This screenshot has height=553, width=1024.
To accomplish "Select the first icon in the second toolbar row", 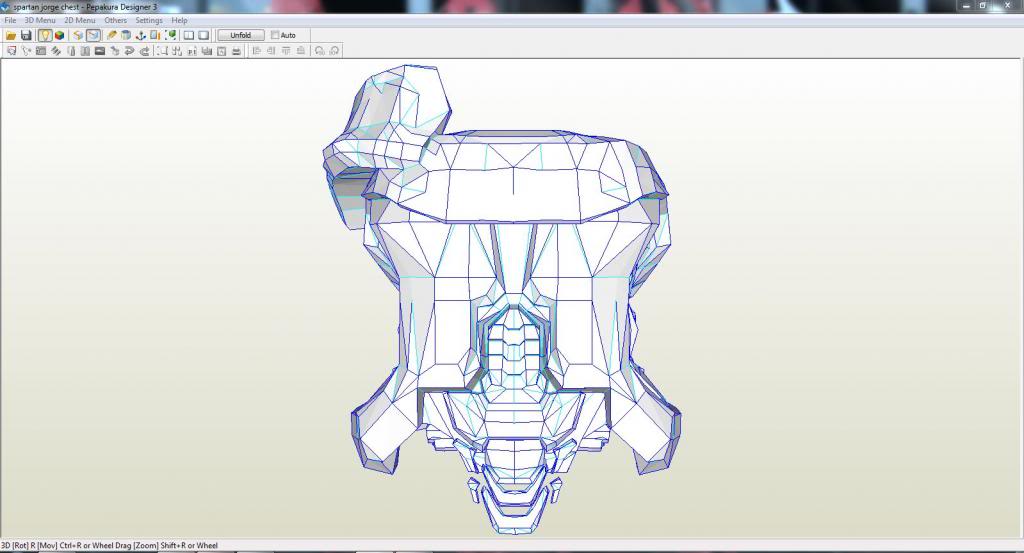I will (x=11, y=51).
